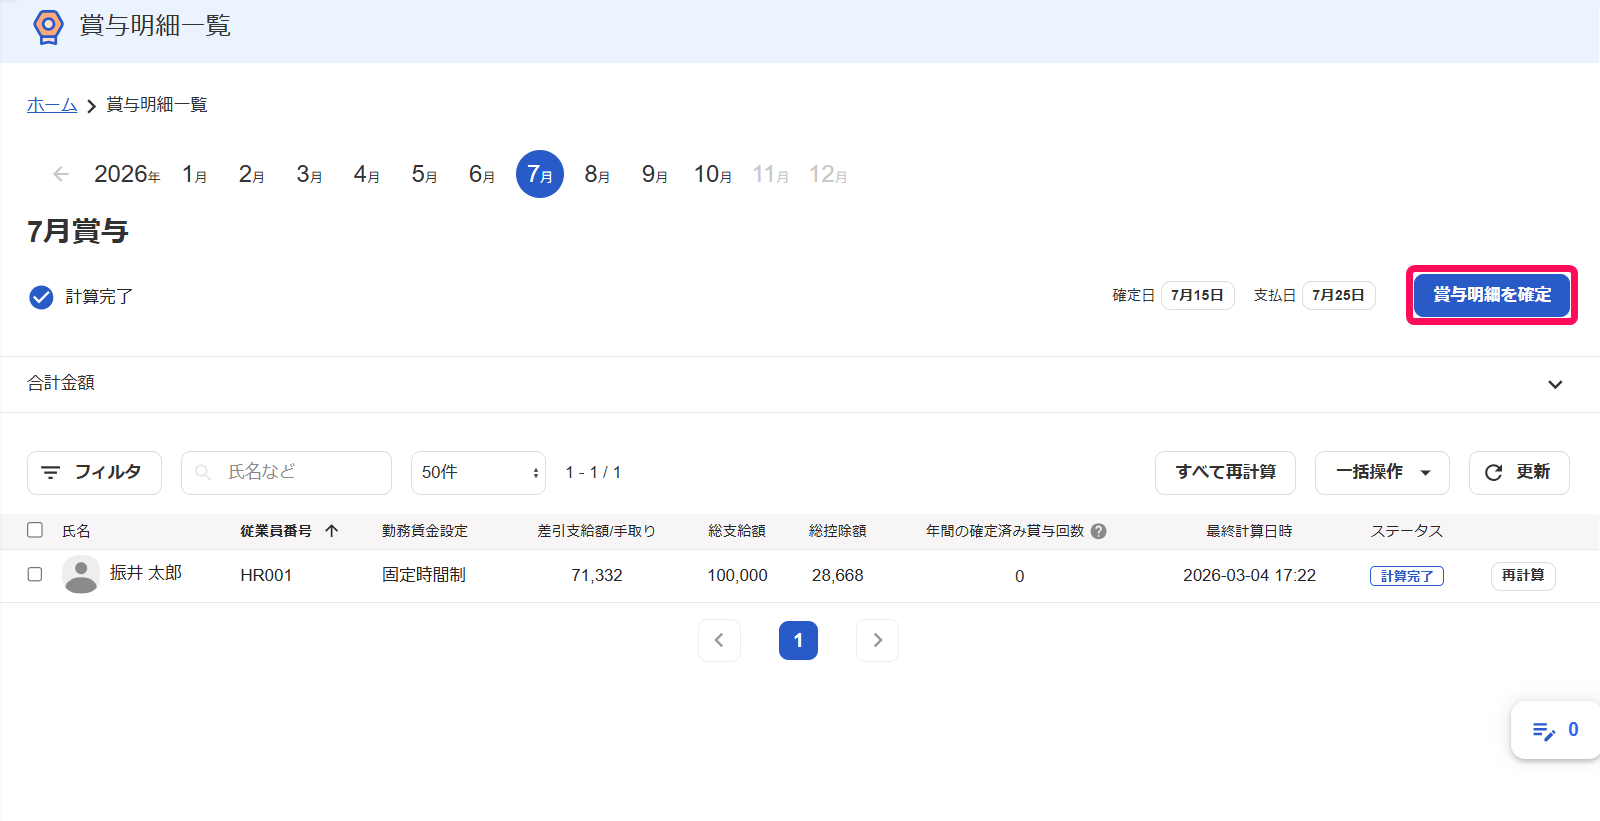Select the highlighted 7月 month tab
This screenshot has width=1600, height=821.
[x=540, y=174]
